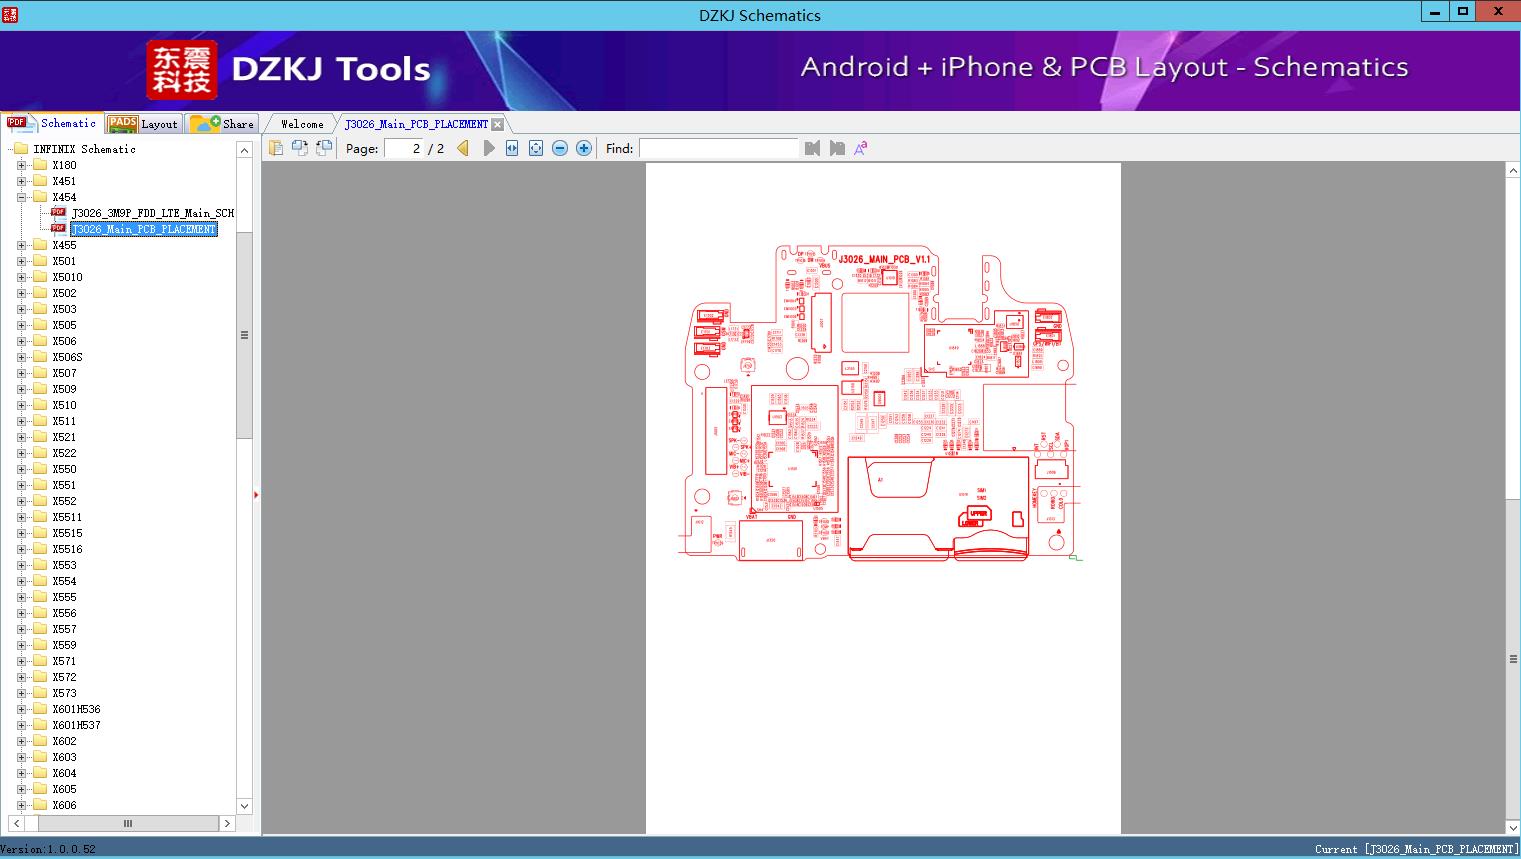This screenshot has width=1521, height=859.
Task: Toggle match case search option icon
Action: pos(861,148)
